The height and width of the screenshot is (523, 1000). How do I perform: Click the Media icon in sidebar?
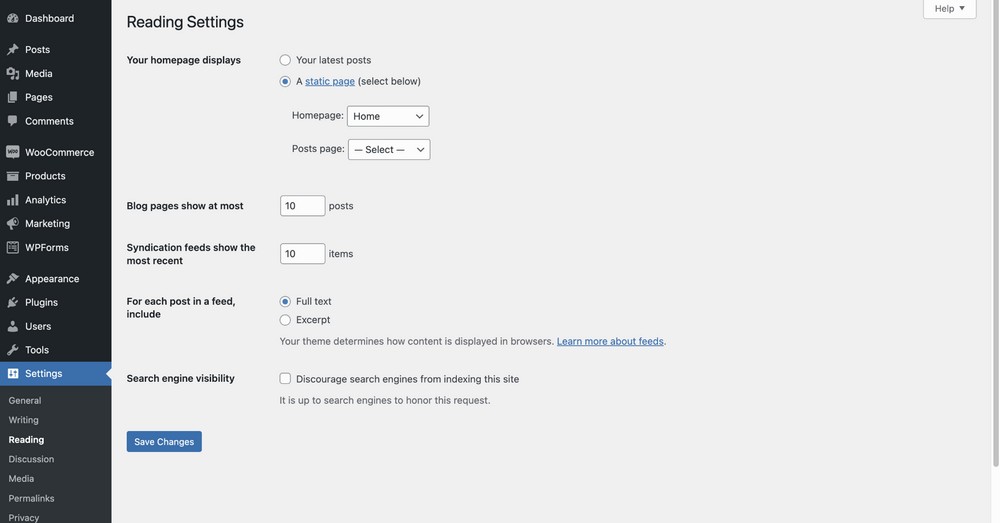click(x=12, y=73)
